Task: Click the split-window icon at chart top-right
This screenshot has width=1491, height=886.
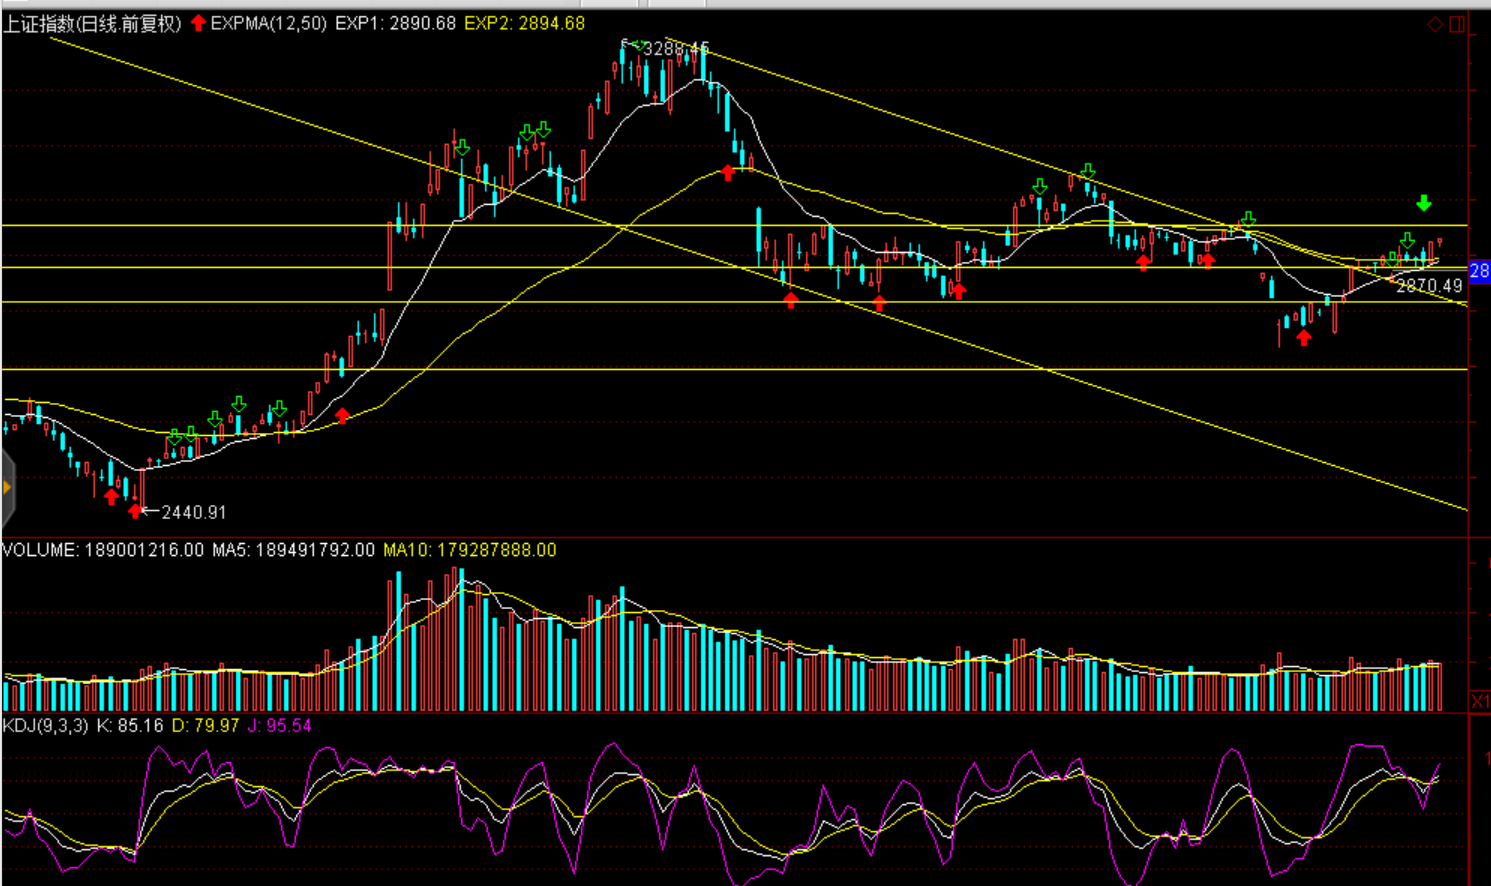Action: pyautogui.click(x=1457, y=24)
